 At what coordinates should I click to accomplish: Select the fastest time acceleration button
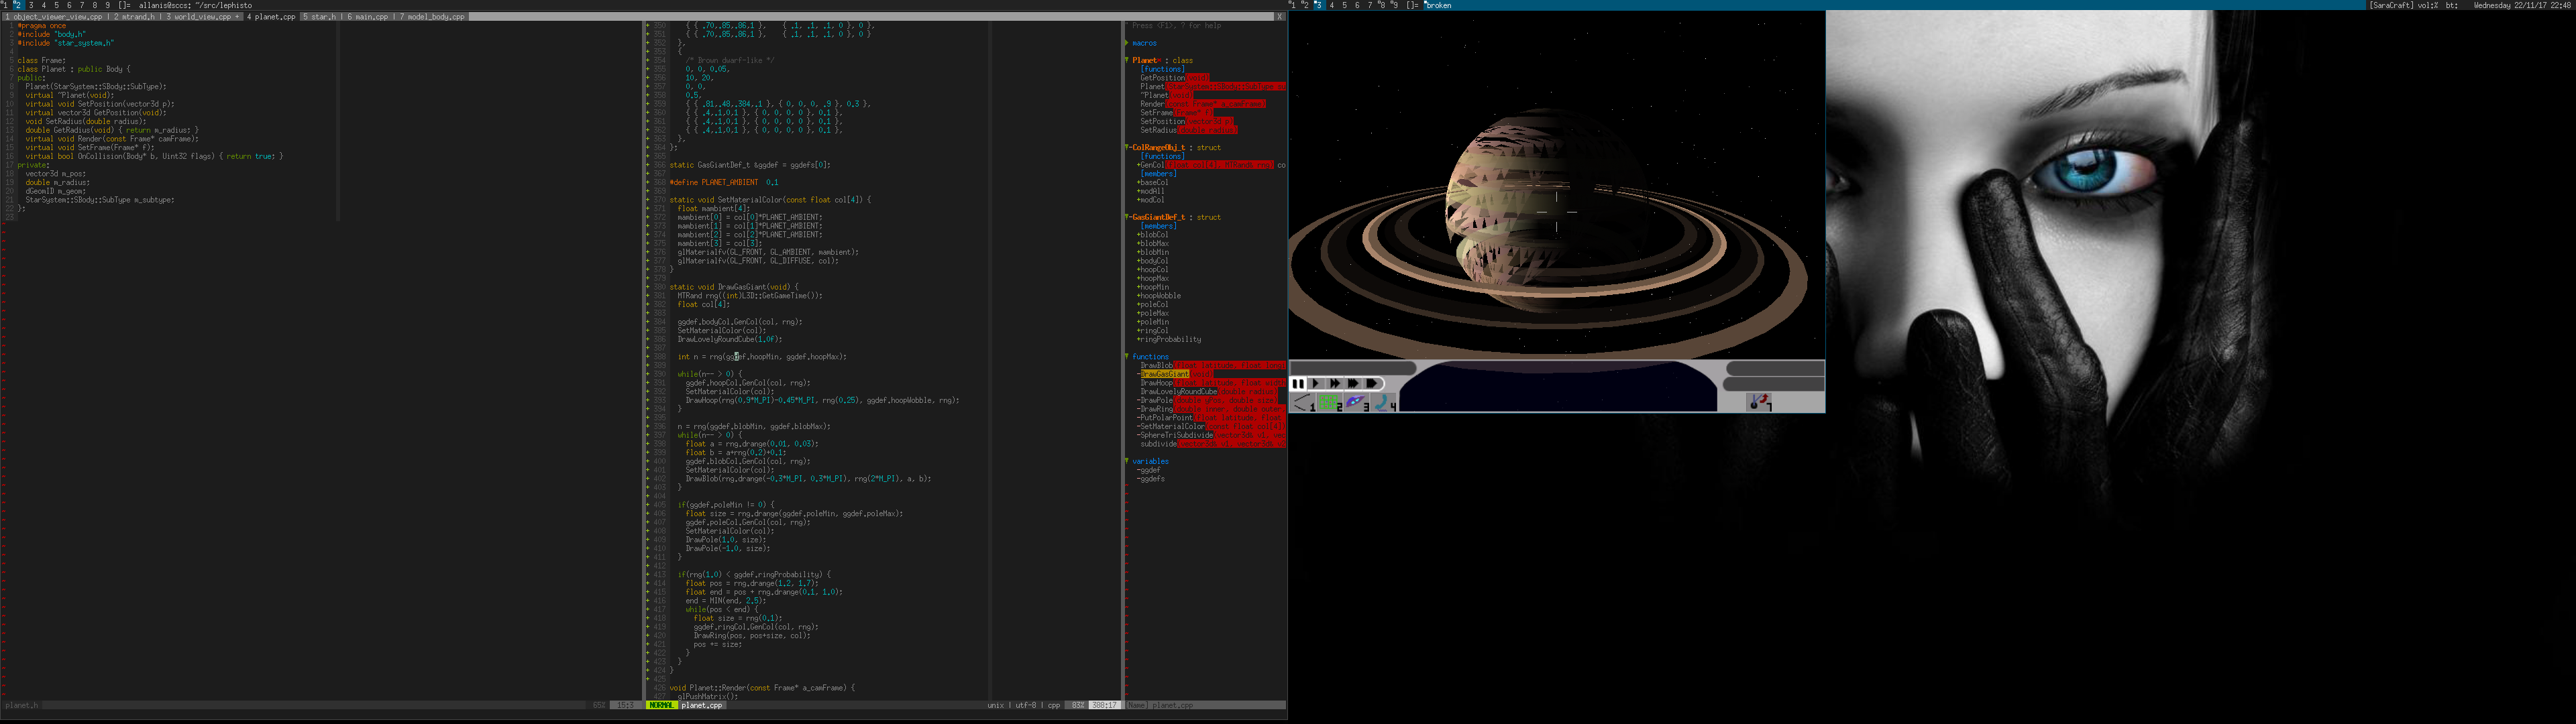[x=1372, y=383]
